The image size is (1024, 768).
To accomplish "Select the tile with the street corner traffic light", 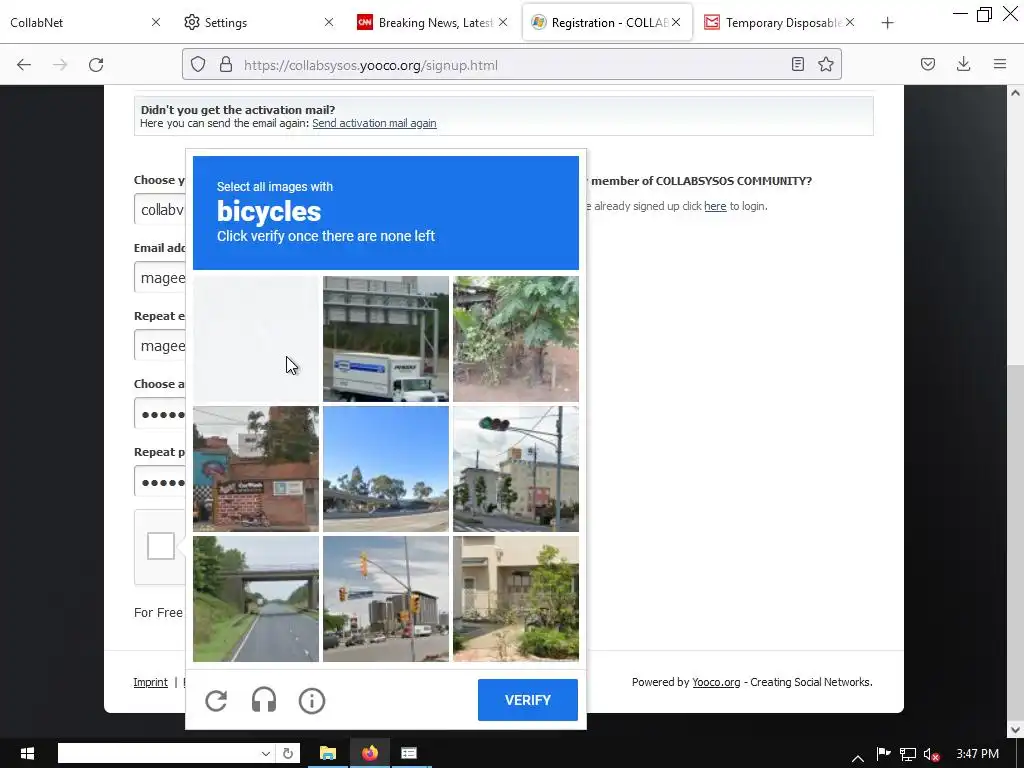I will click(516, 469).
